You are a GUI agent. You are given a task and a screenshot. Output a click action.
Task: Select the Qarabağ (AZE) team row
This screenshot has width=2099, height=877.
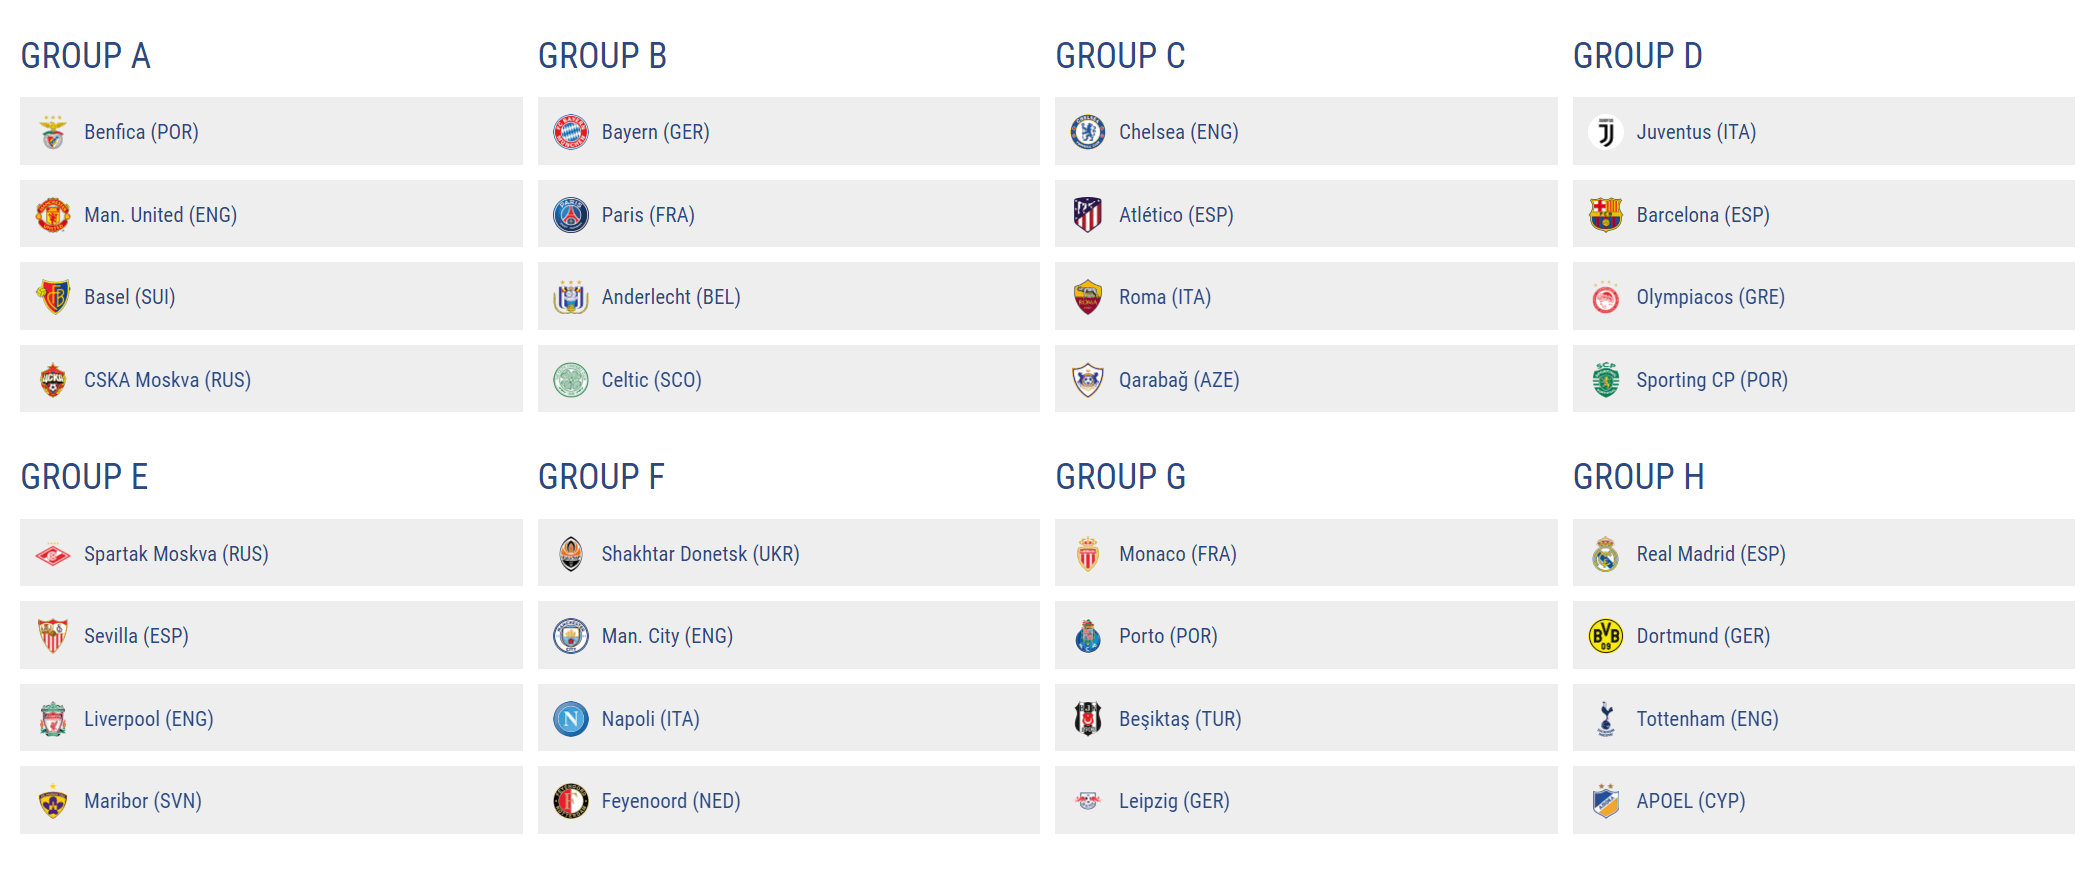1305,380
